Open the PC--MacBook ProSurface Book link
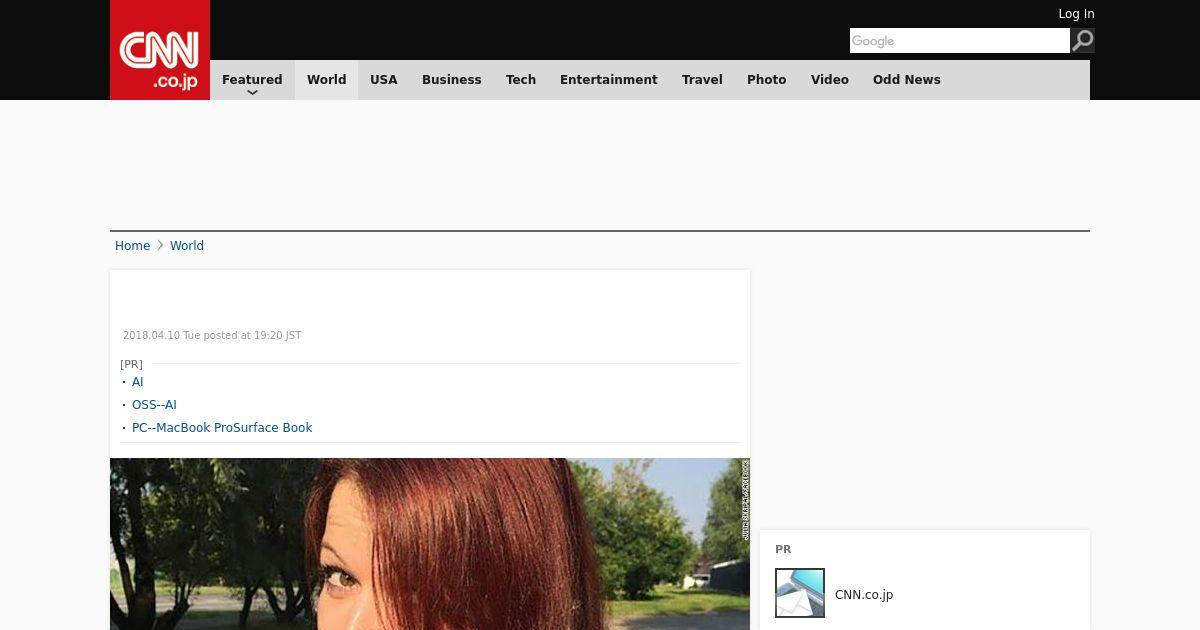 click(x=222, y=428)
